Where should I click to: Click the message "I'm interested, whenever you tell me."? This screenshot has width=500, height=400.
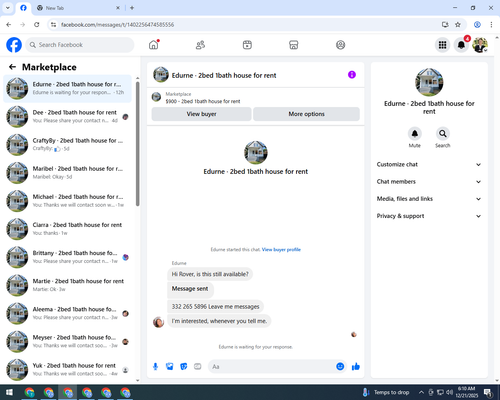point(219,321)
